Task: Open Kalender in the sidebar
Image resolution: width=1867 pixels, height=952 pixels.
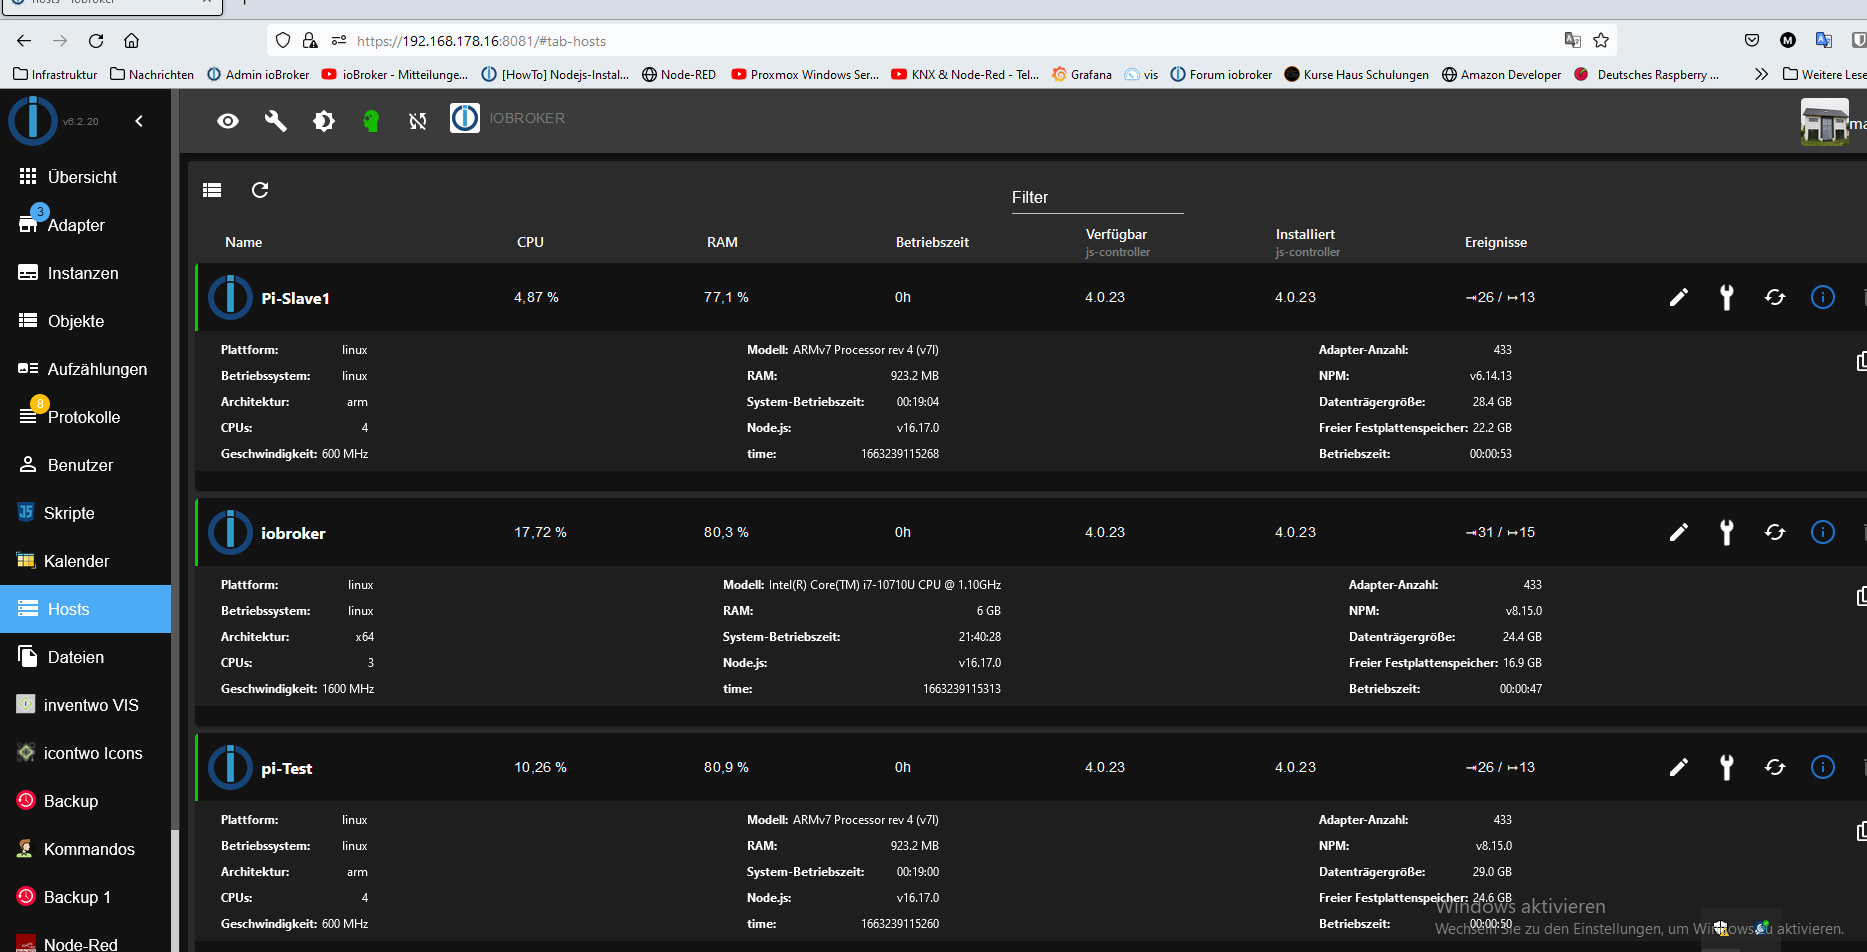Action: pyautogui.click(x=85, y=561)
